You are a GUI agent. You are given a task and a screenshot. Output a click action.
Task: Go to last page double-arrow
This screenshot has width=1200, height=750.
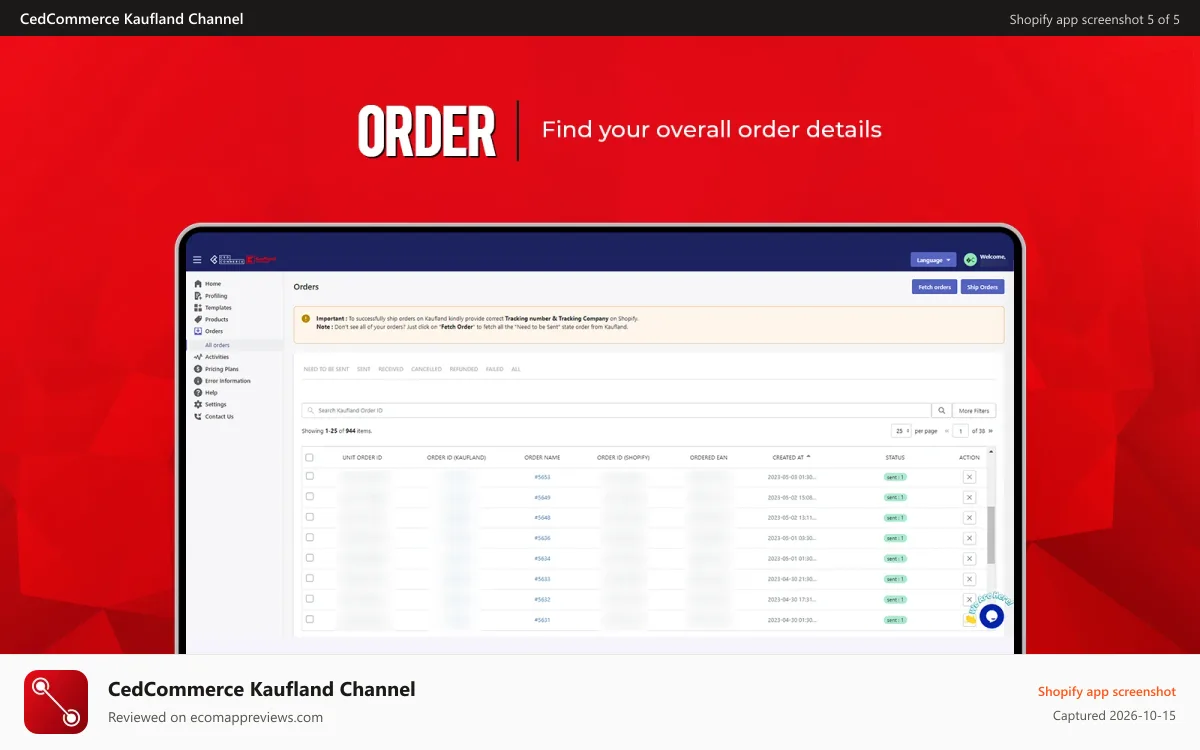coord(991,431)
